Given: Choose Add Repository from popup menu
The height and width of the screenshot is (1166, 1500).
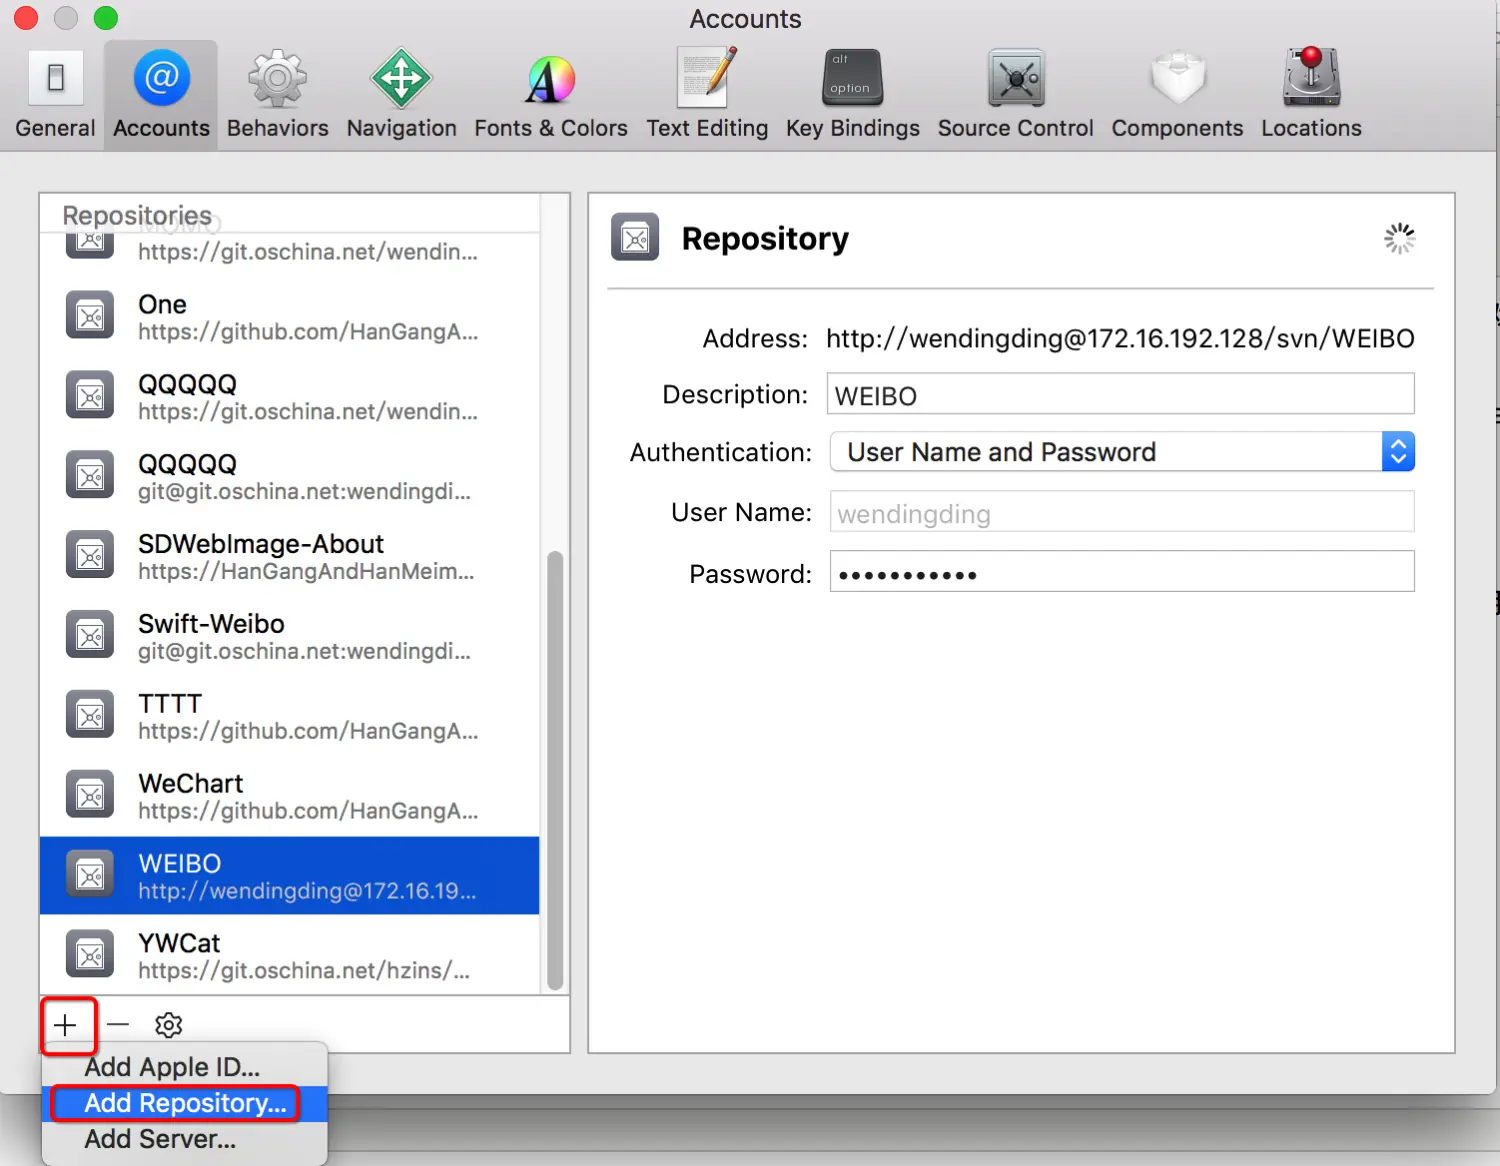Looking at the screenshot, I should 185,1103.
